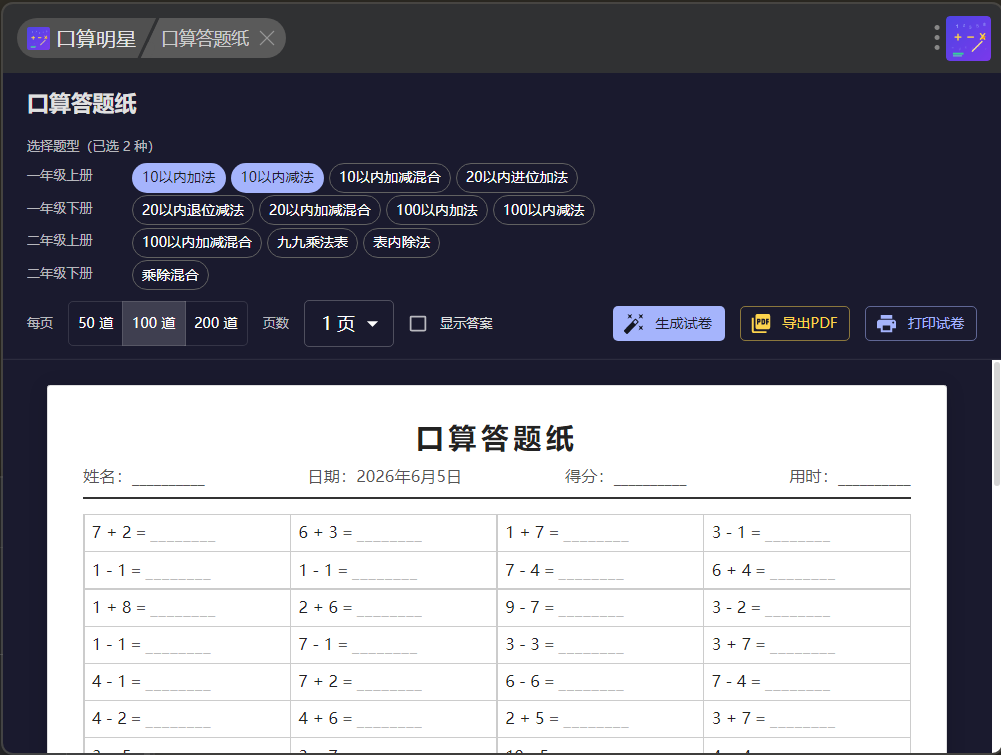Screen dimensions: 1001x755
Task: Click the problem cell 2 + 6 =
Action: pyautogui.click(x=393, y=608)
